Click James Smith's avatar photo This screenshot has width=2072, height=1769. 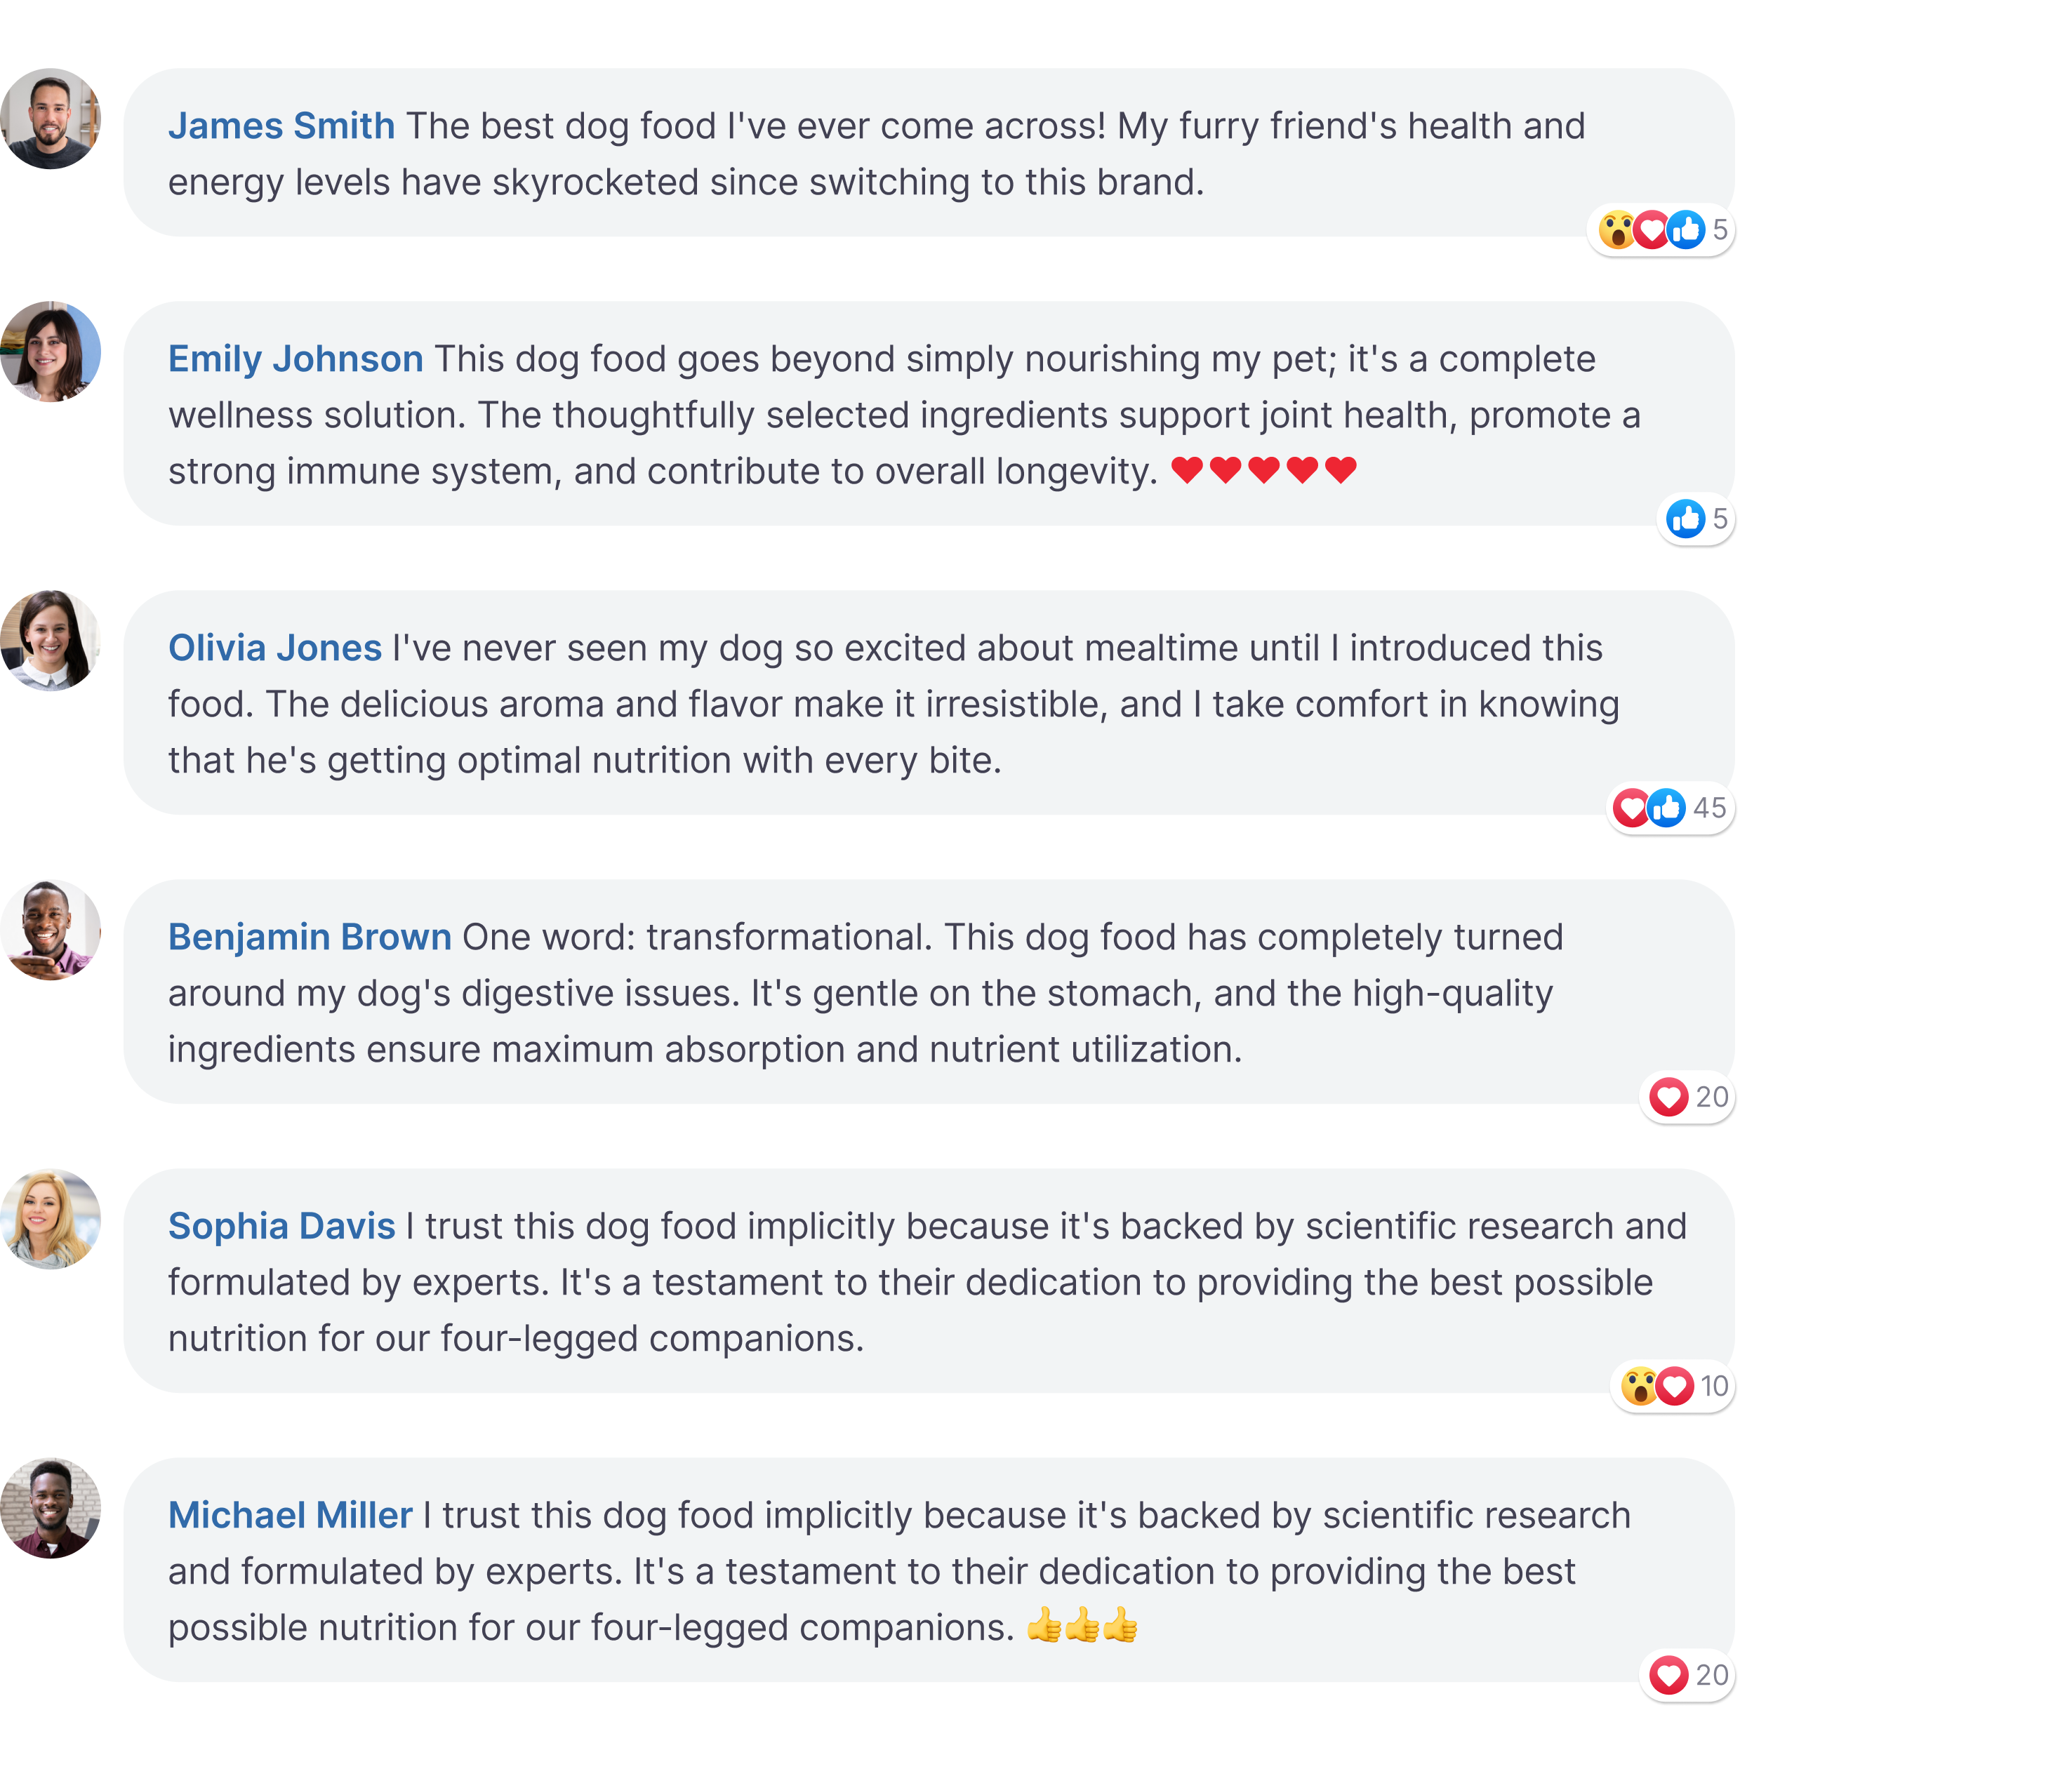50,119
